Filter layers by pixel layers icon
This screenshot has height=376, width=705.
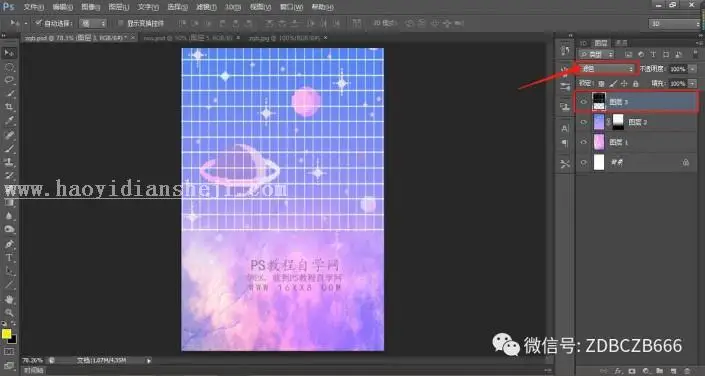pos(629,54)
